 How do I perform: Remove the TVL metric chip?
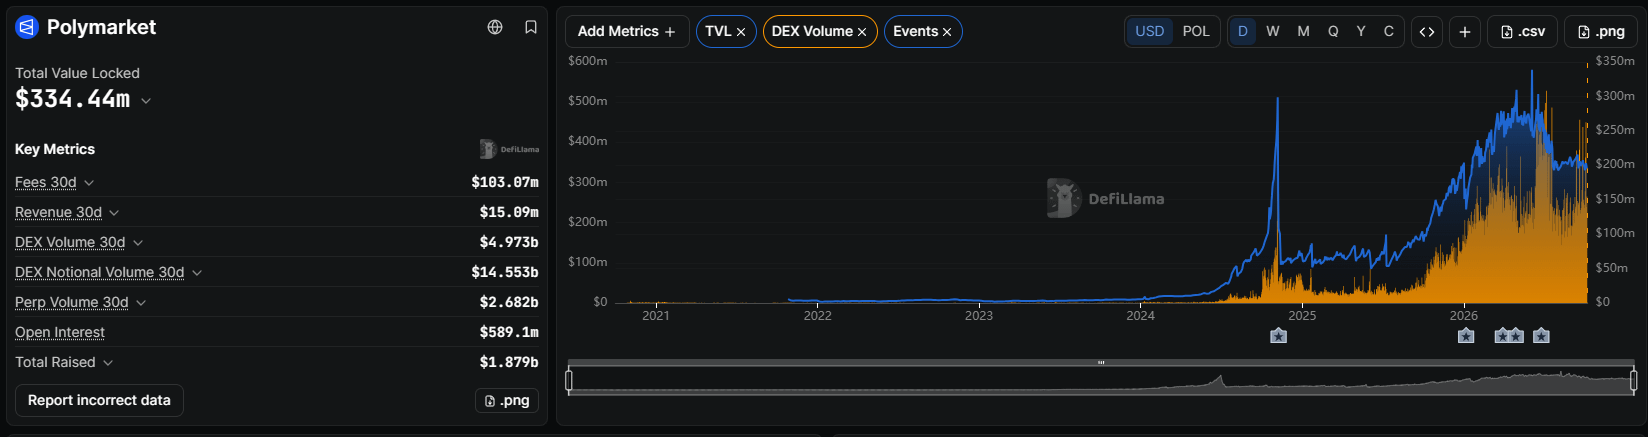741,32
